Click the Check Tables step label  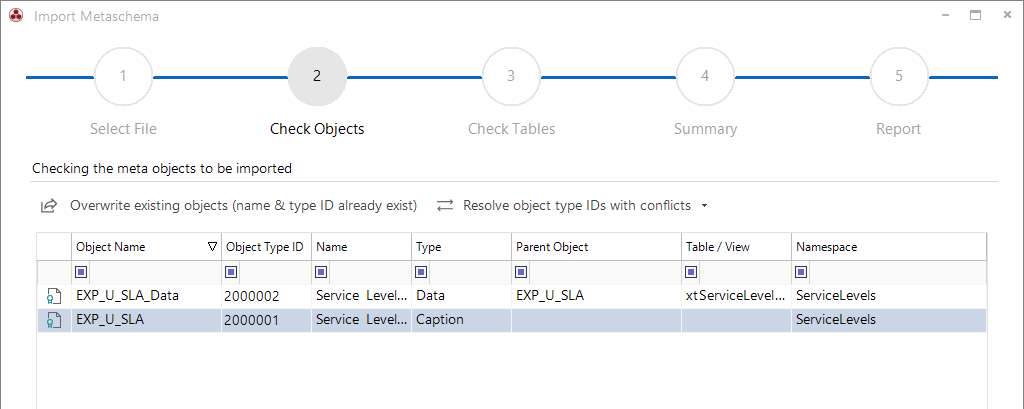[x=511, y=129]
